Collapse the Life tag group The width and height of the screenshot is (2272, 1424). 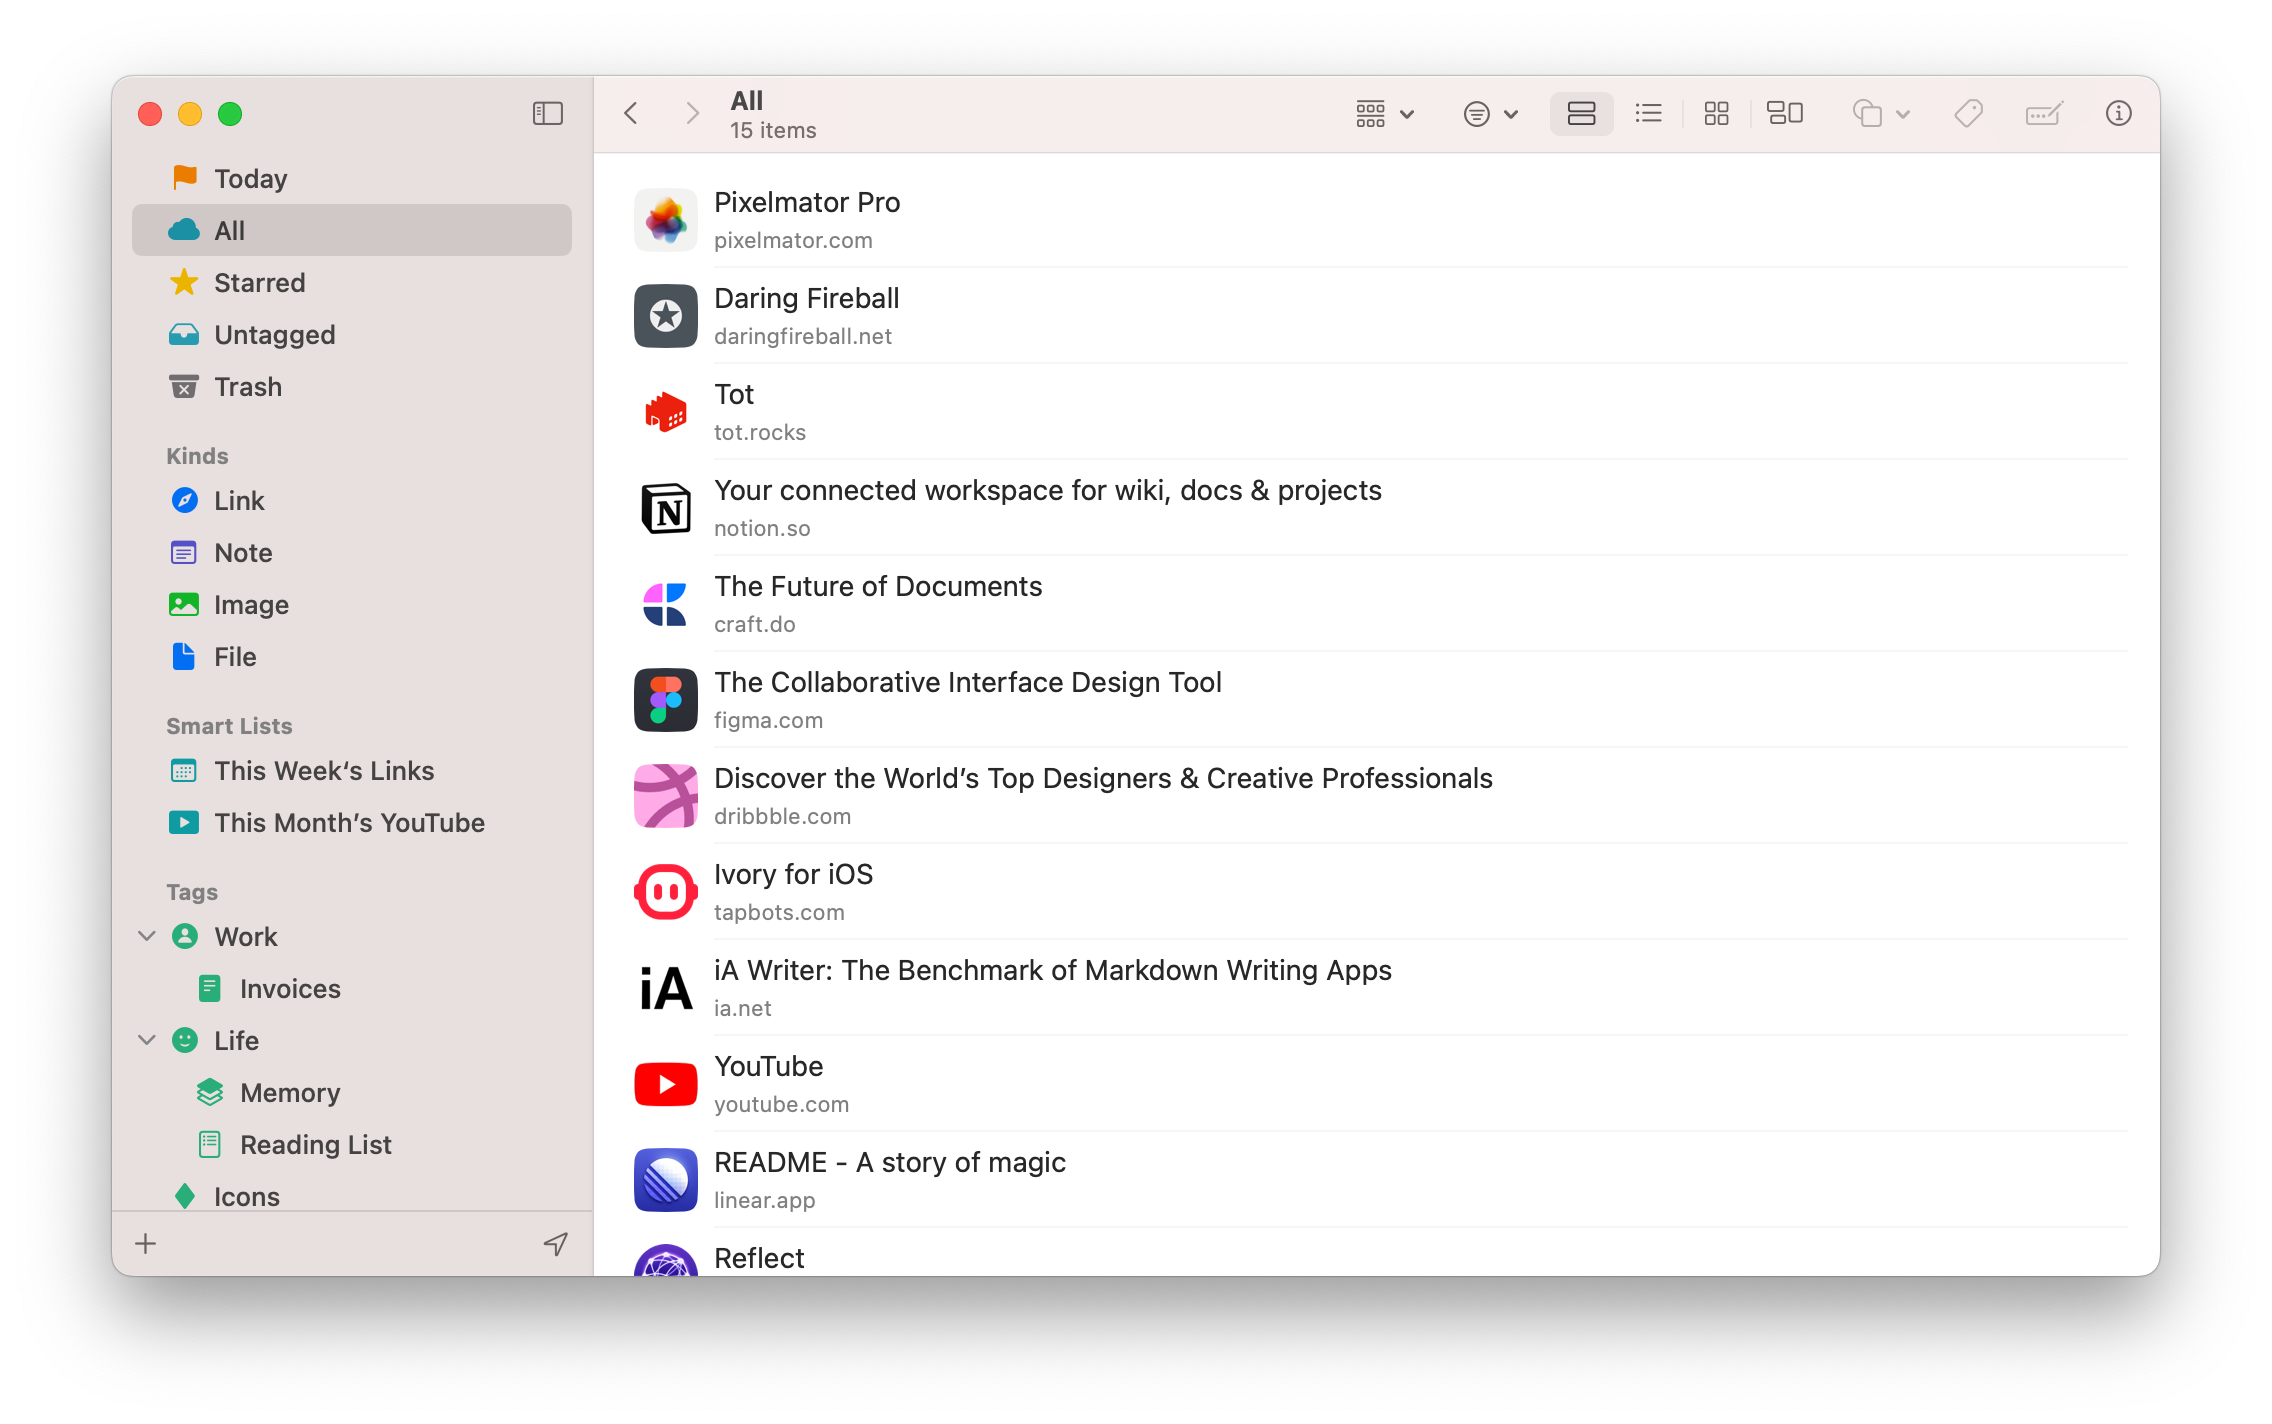(x=146, y=1040)
